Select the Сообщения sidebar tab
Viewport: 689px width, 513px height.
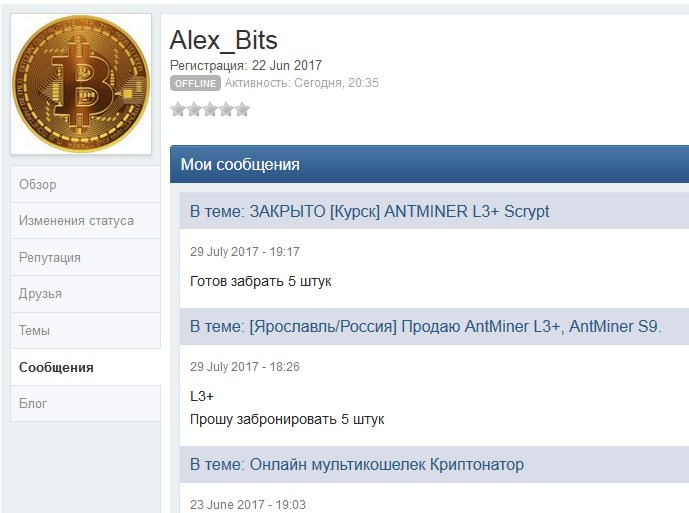(x=56, y=367)
